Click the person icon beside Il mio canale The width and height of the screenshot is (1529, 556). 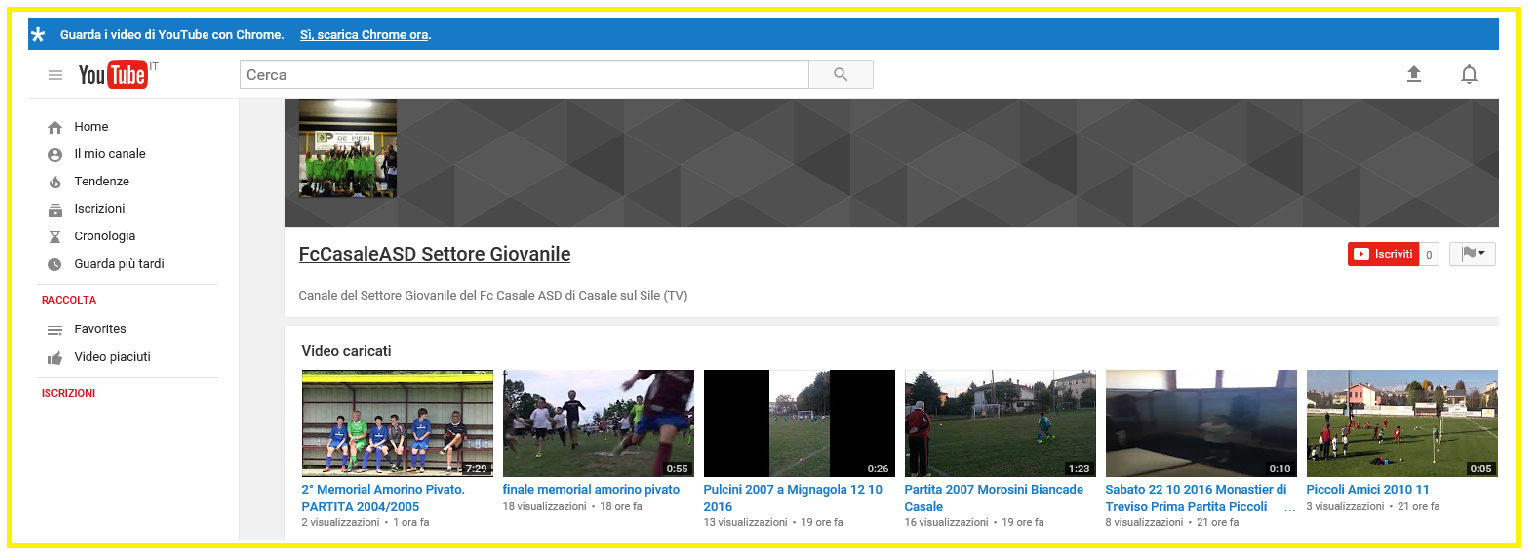coord(55,154)
